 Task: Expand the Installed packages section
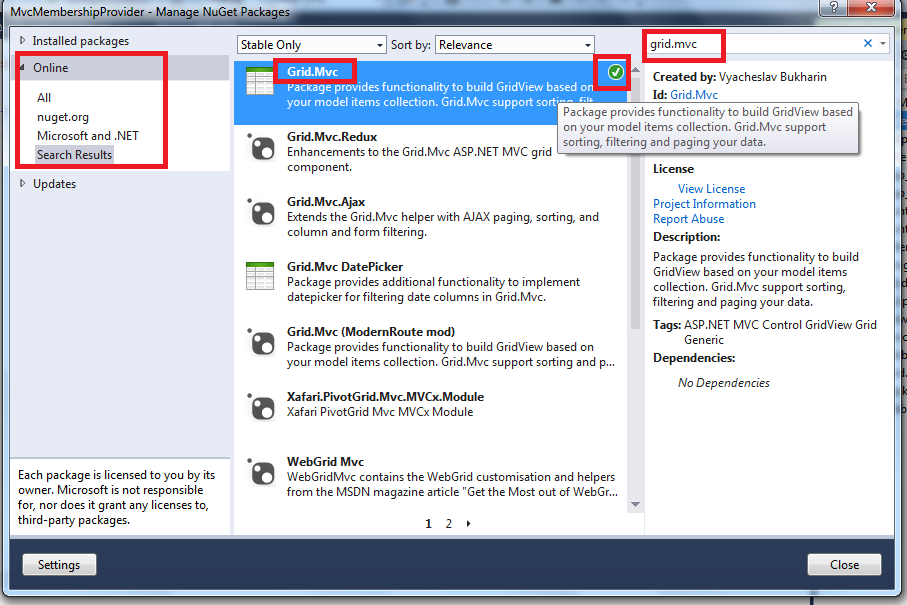23,40
